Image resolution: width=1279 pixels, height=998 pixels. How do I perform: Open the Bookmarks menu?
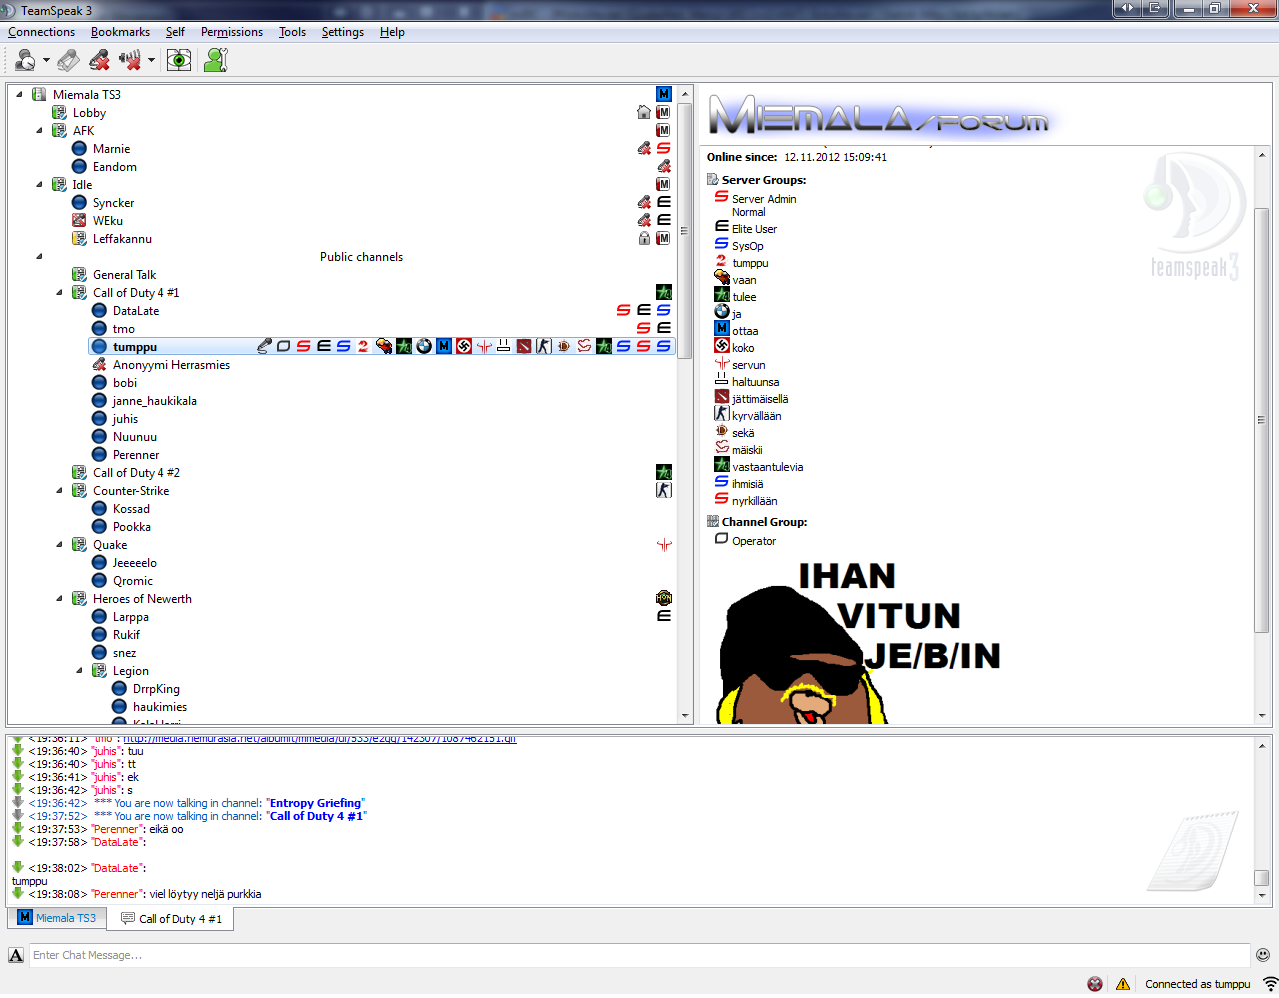pyautogui.click(x=120, y=32)
